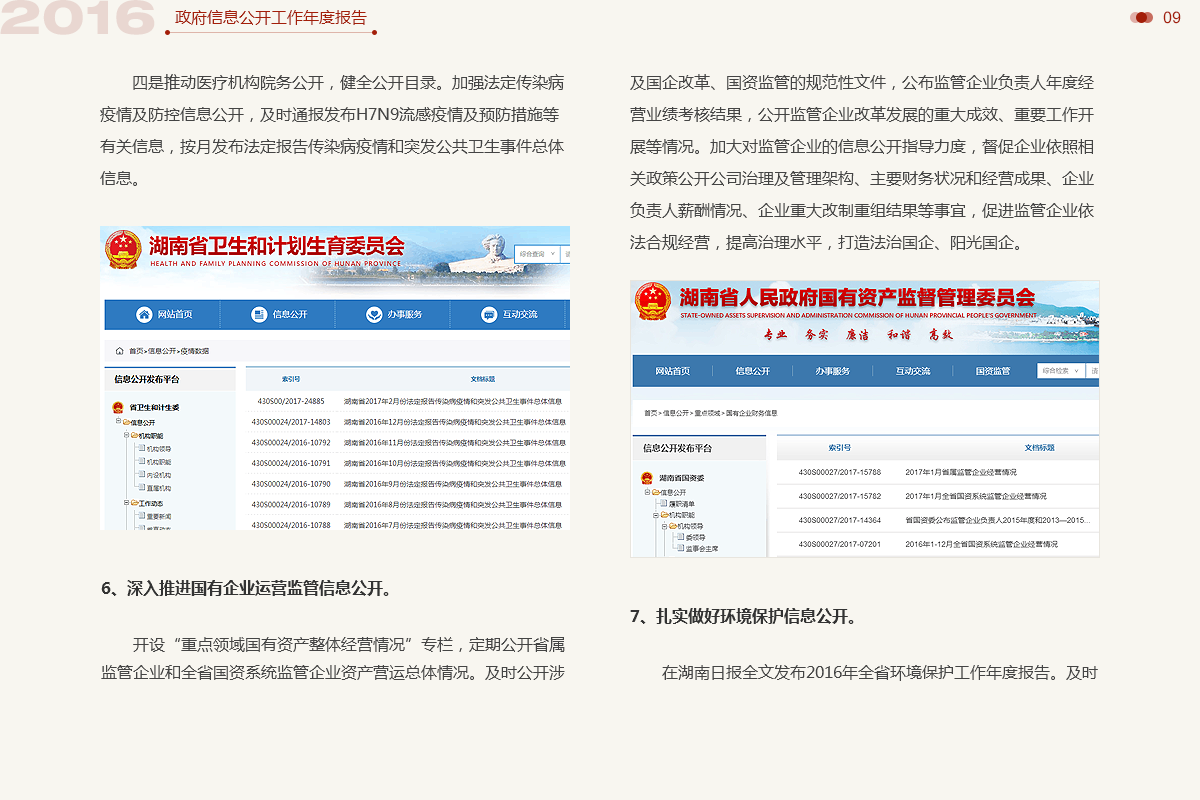Open the 2016年10月份法定报告传染病疫情 document link
Screen dimensions: 1200x800
[x=454, y=463]
